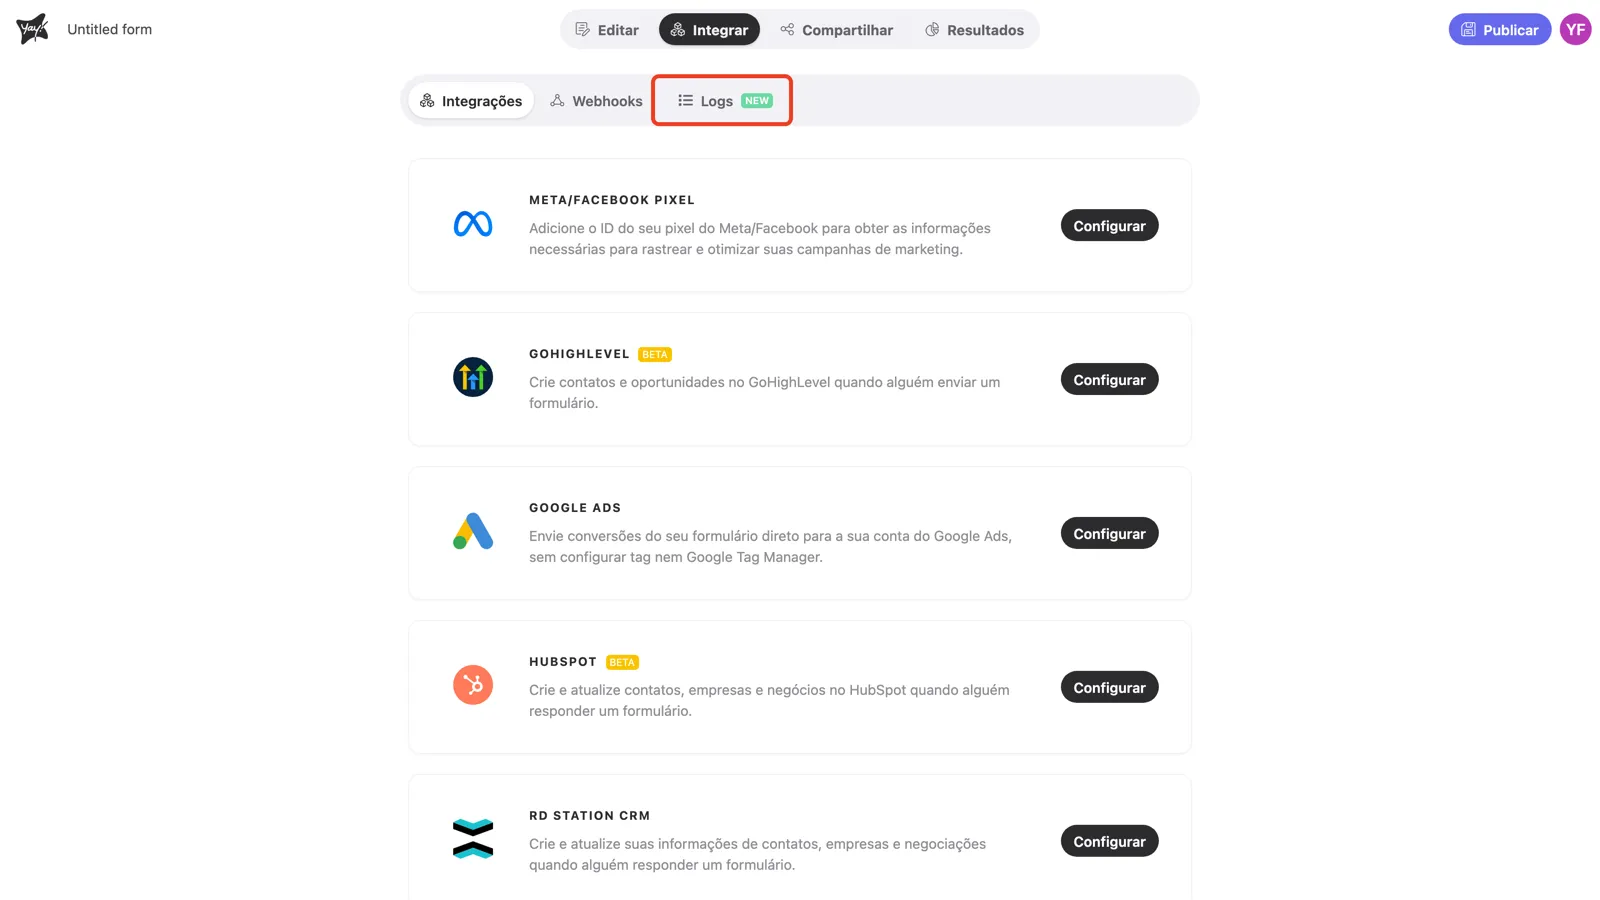
Task: Click the BETA badge beside GoHighLevel
Action: (655, 355)
